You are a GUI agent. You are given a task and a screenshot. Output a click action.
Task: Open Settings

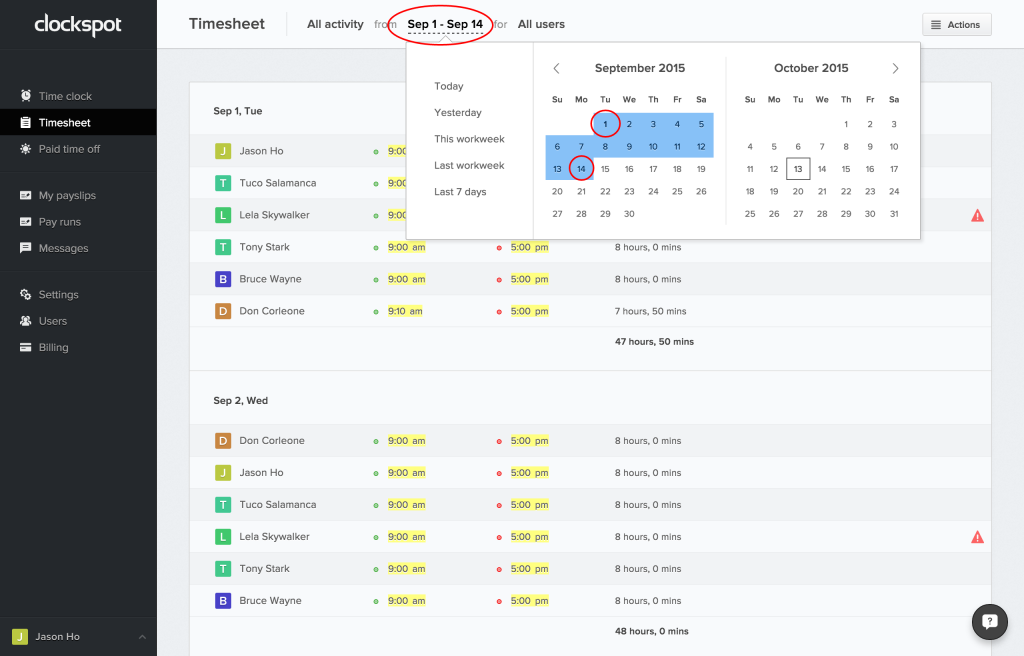[60, 294]
